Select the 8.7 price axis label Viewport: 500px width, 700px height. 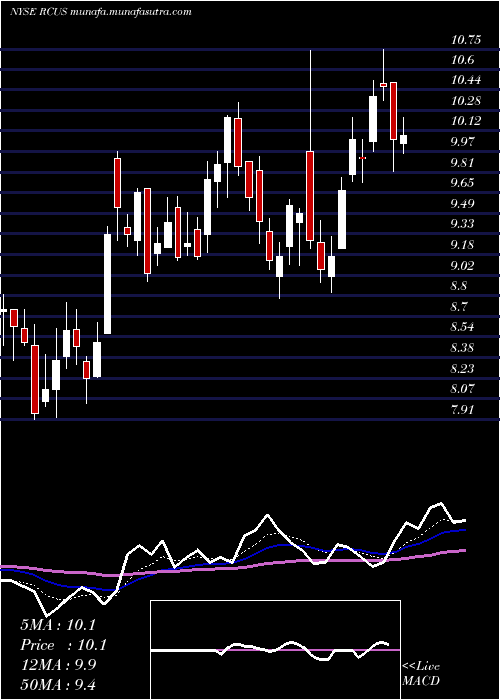pos(459,307)
